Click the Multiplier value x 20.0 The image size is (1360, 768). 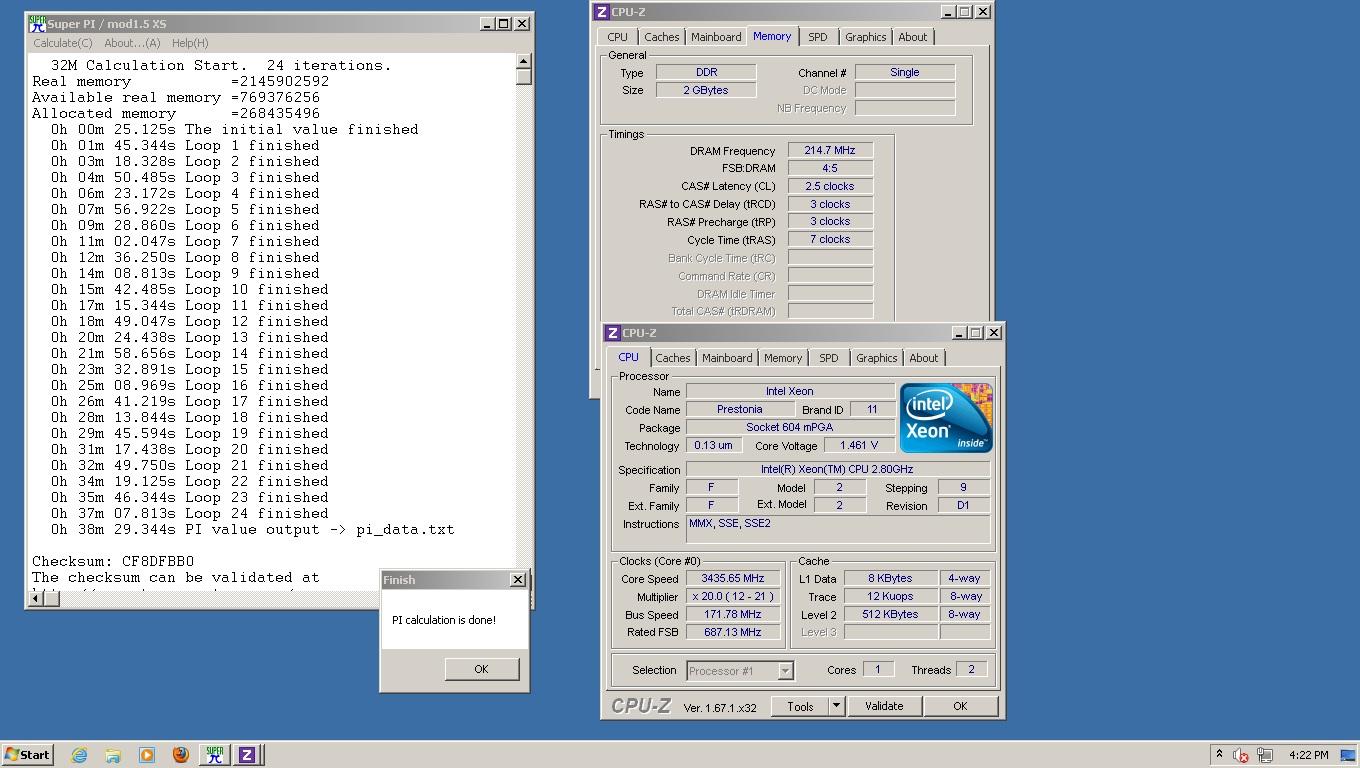tap(734, 596)
